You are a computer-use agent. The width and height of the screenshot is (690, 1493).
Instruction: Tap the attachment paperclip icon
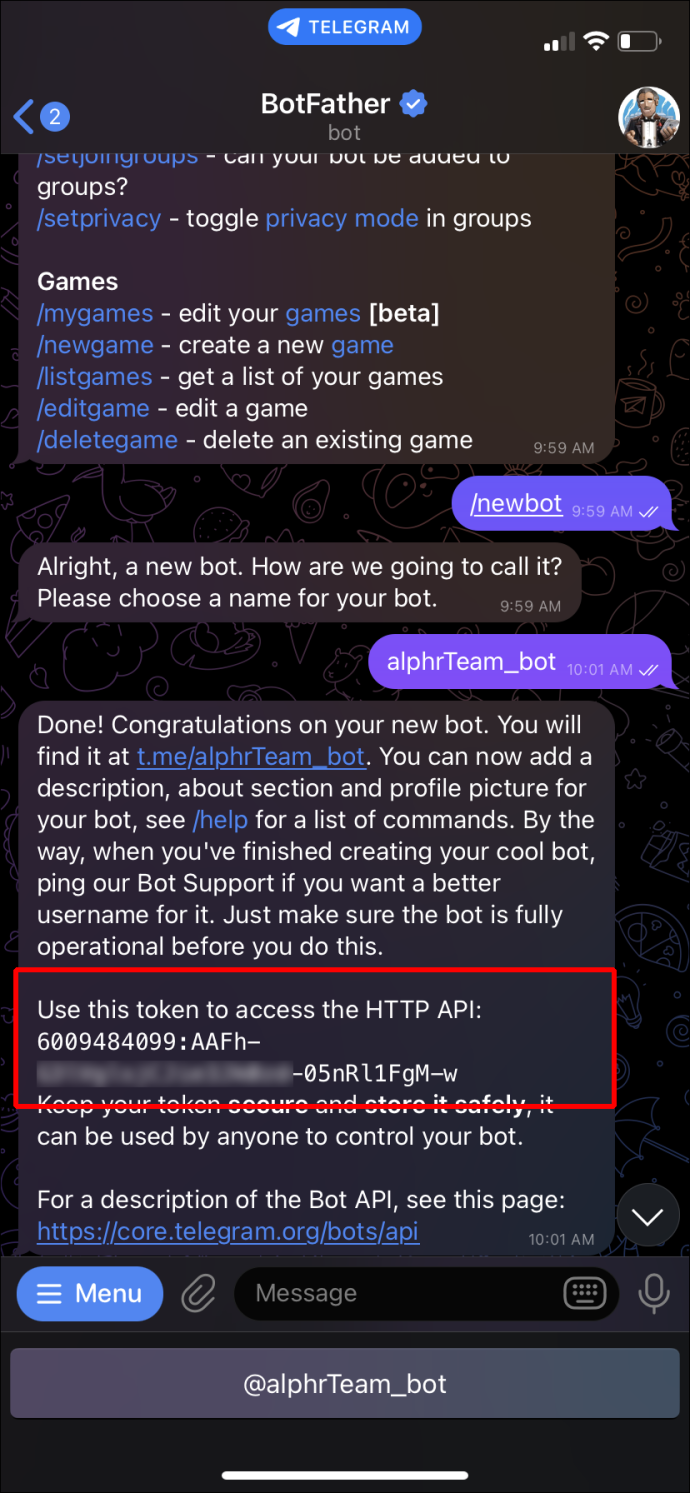pos(198,1293)
